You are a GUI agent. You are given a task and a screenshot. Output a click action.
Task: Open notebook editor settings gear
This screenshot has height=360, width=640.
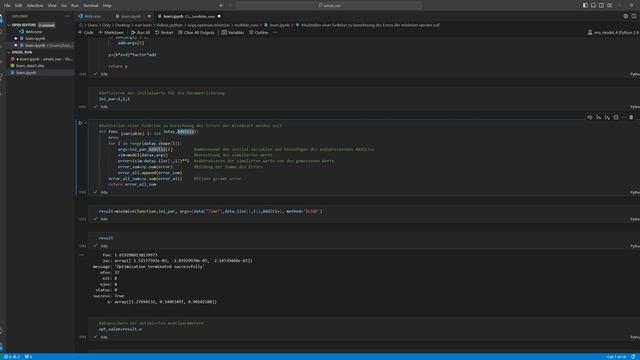(x=626, y=16)
